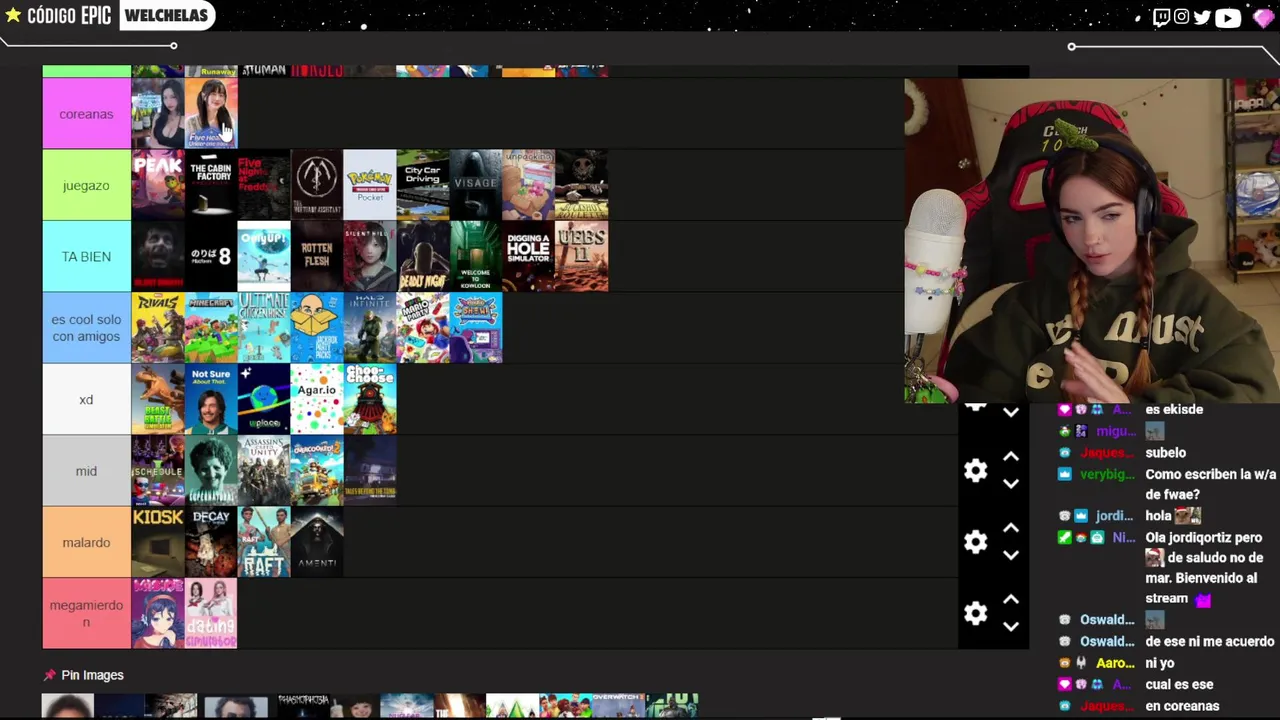
Task: Select the Minecraft thumbnail
Action: pos(211,328)
